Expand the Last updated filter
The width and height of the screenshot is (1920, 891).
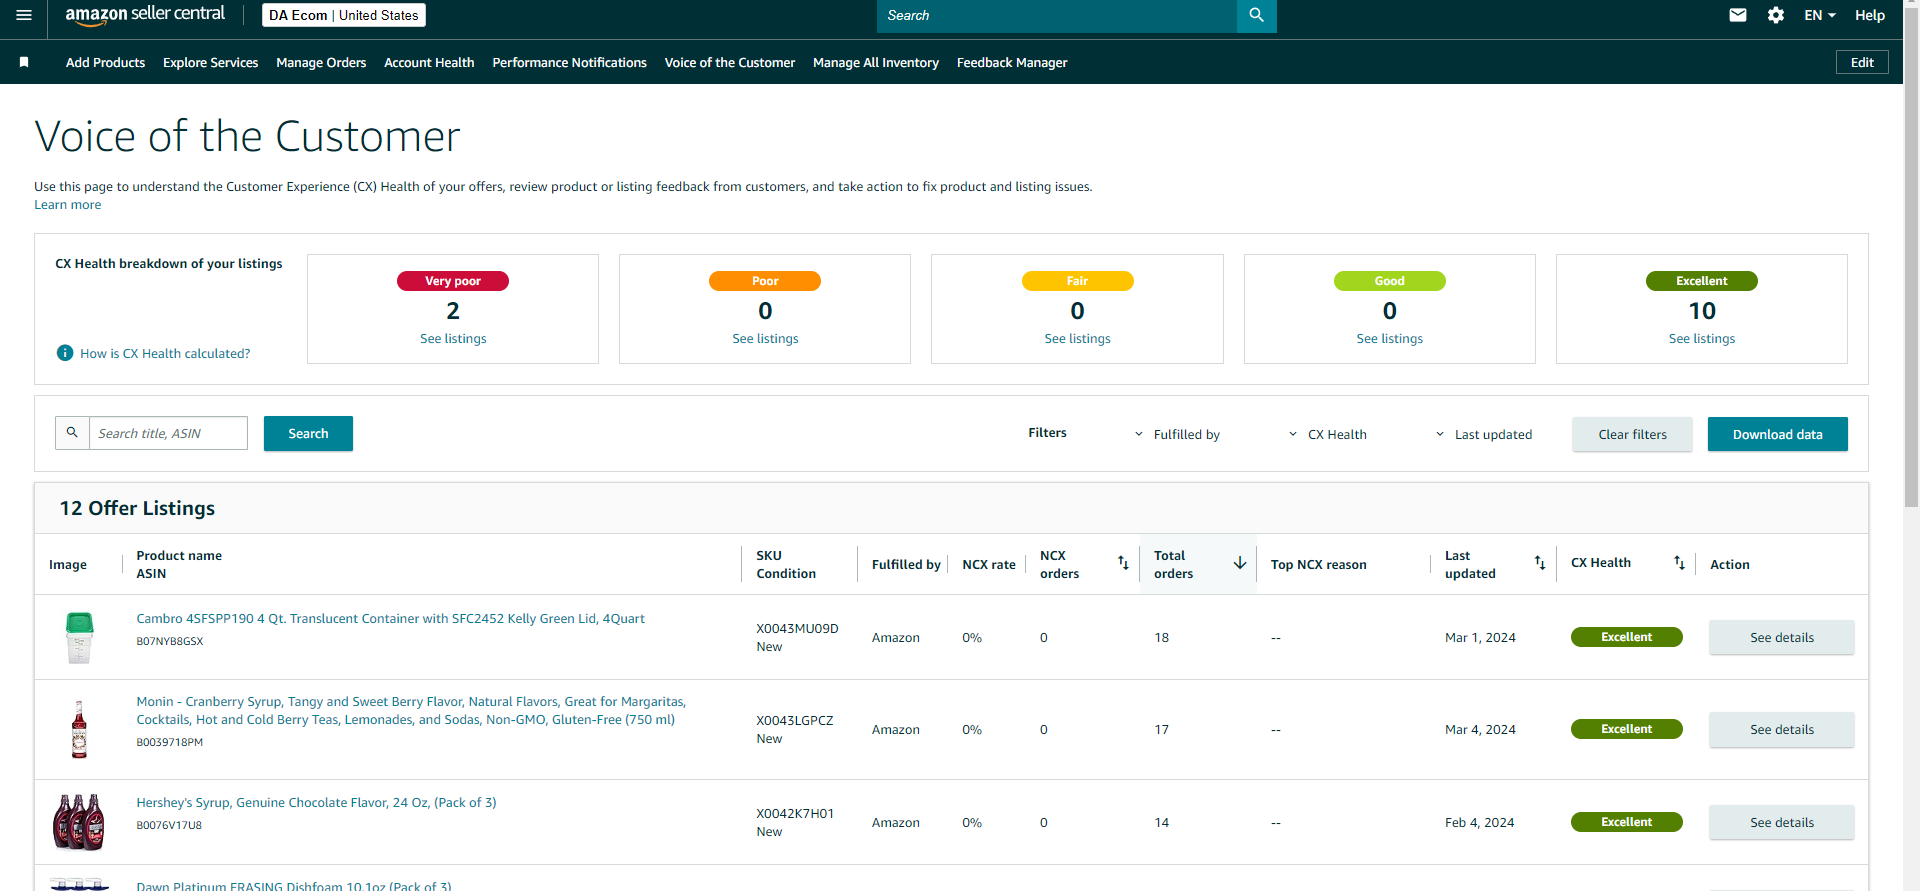[1483, 434]
